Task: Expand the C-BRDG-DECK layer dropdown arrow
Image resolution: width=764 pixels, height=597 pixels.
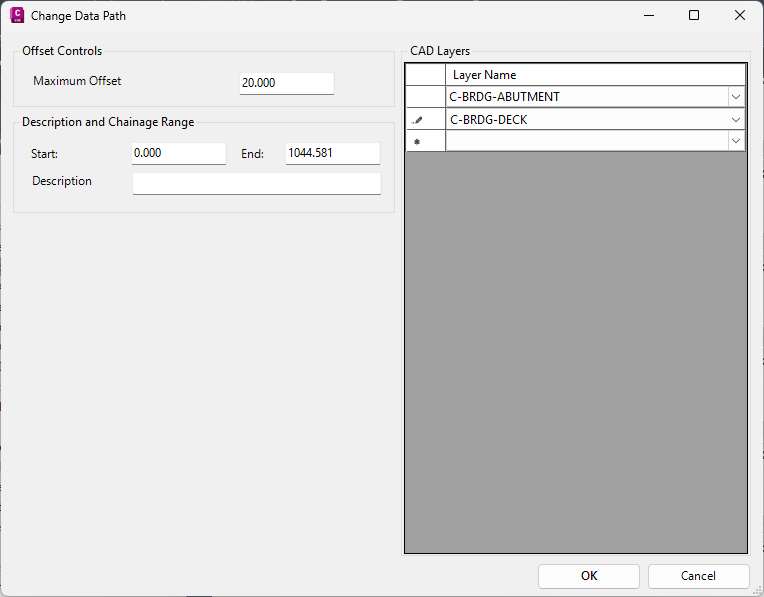Action: [736, 120]
